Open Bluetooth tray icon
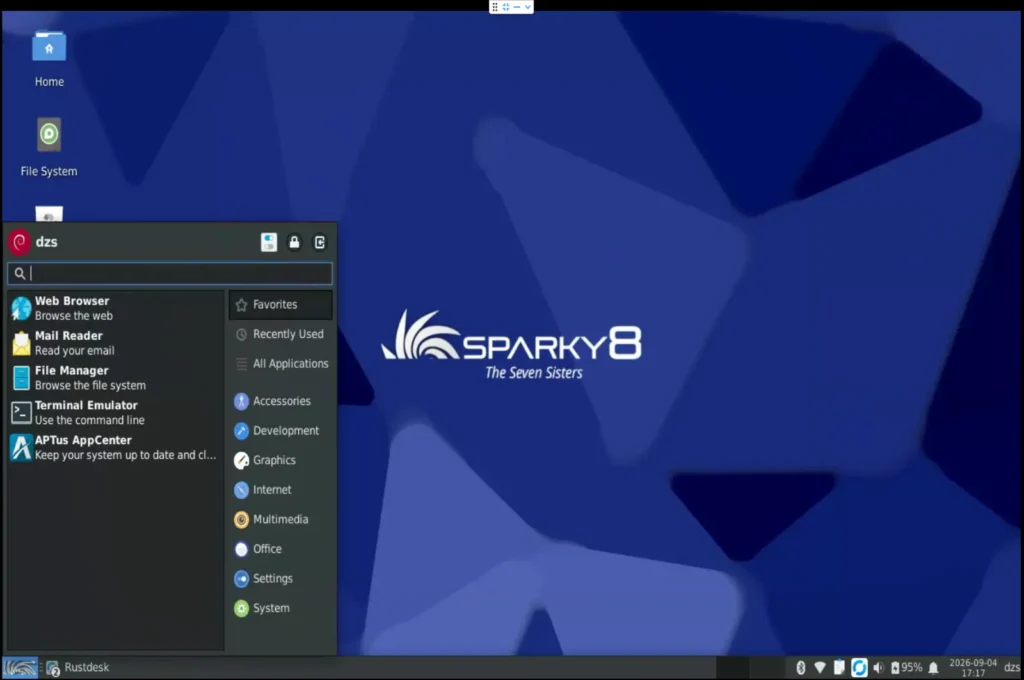Image resolution: width=1024 pixels, height=680 pixels. (801, 668)
